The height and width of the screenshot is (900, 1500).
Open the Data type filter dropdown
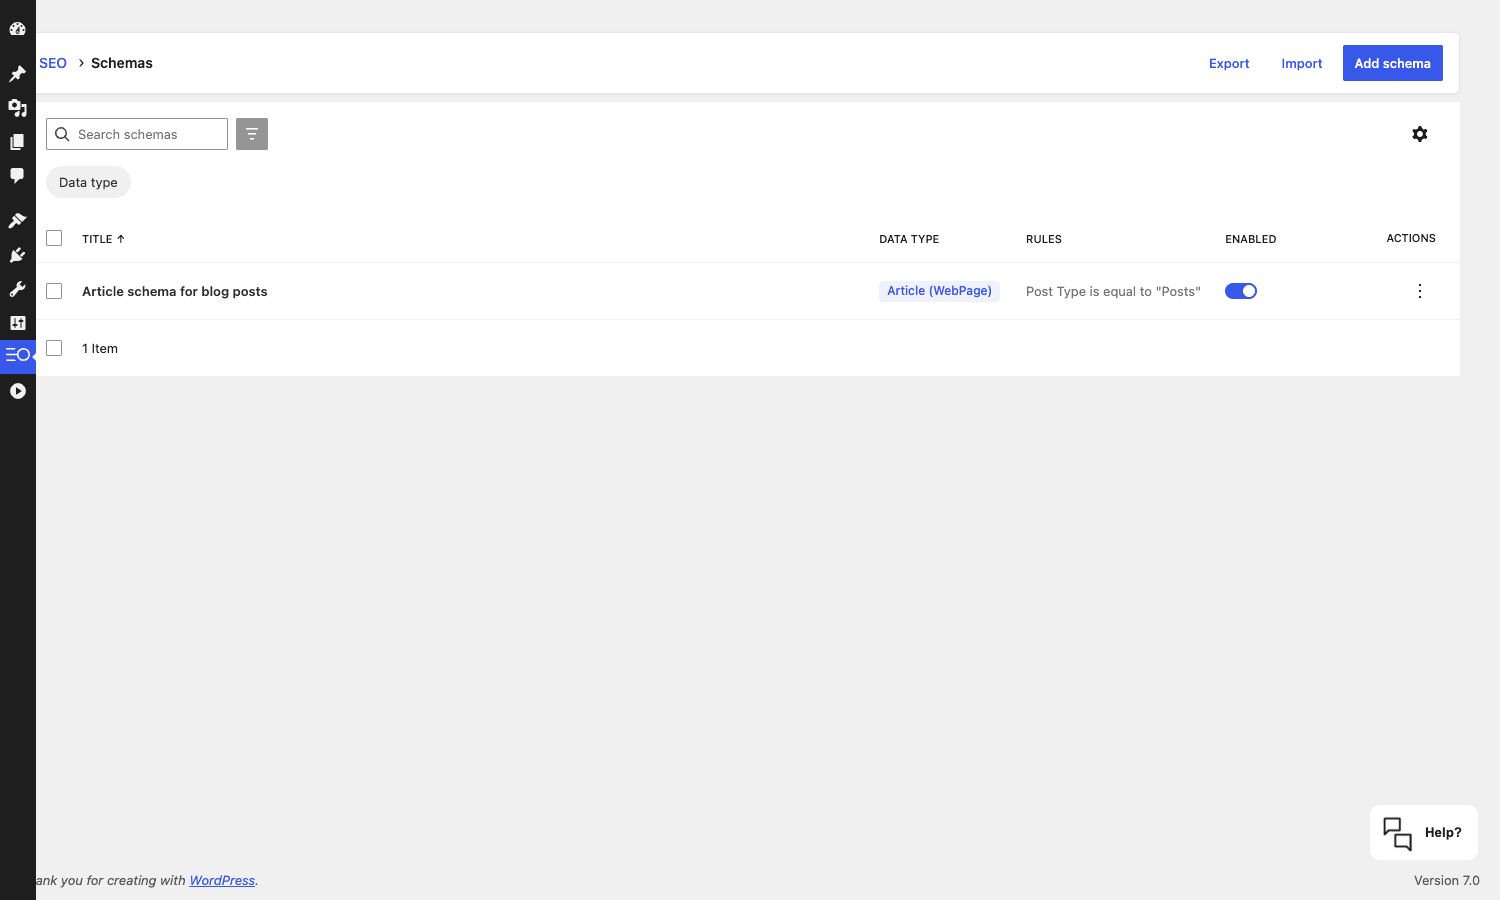88,182
